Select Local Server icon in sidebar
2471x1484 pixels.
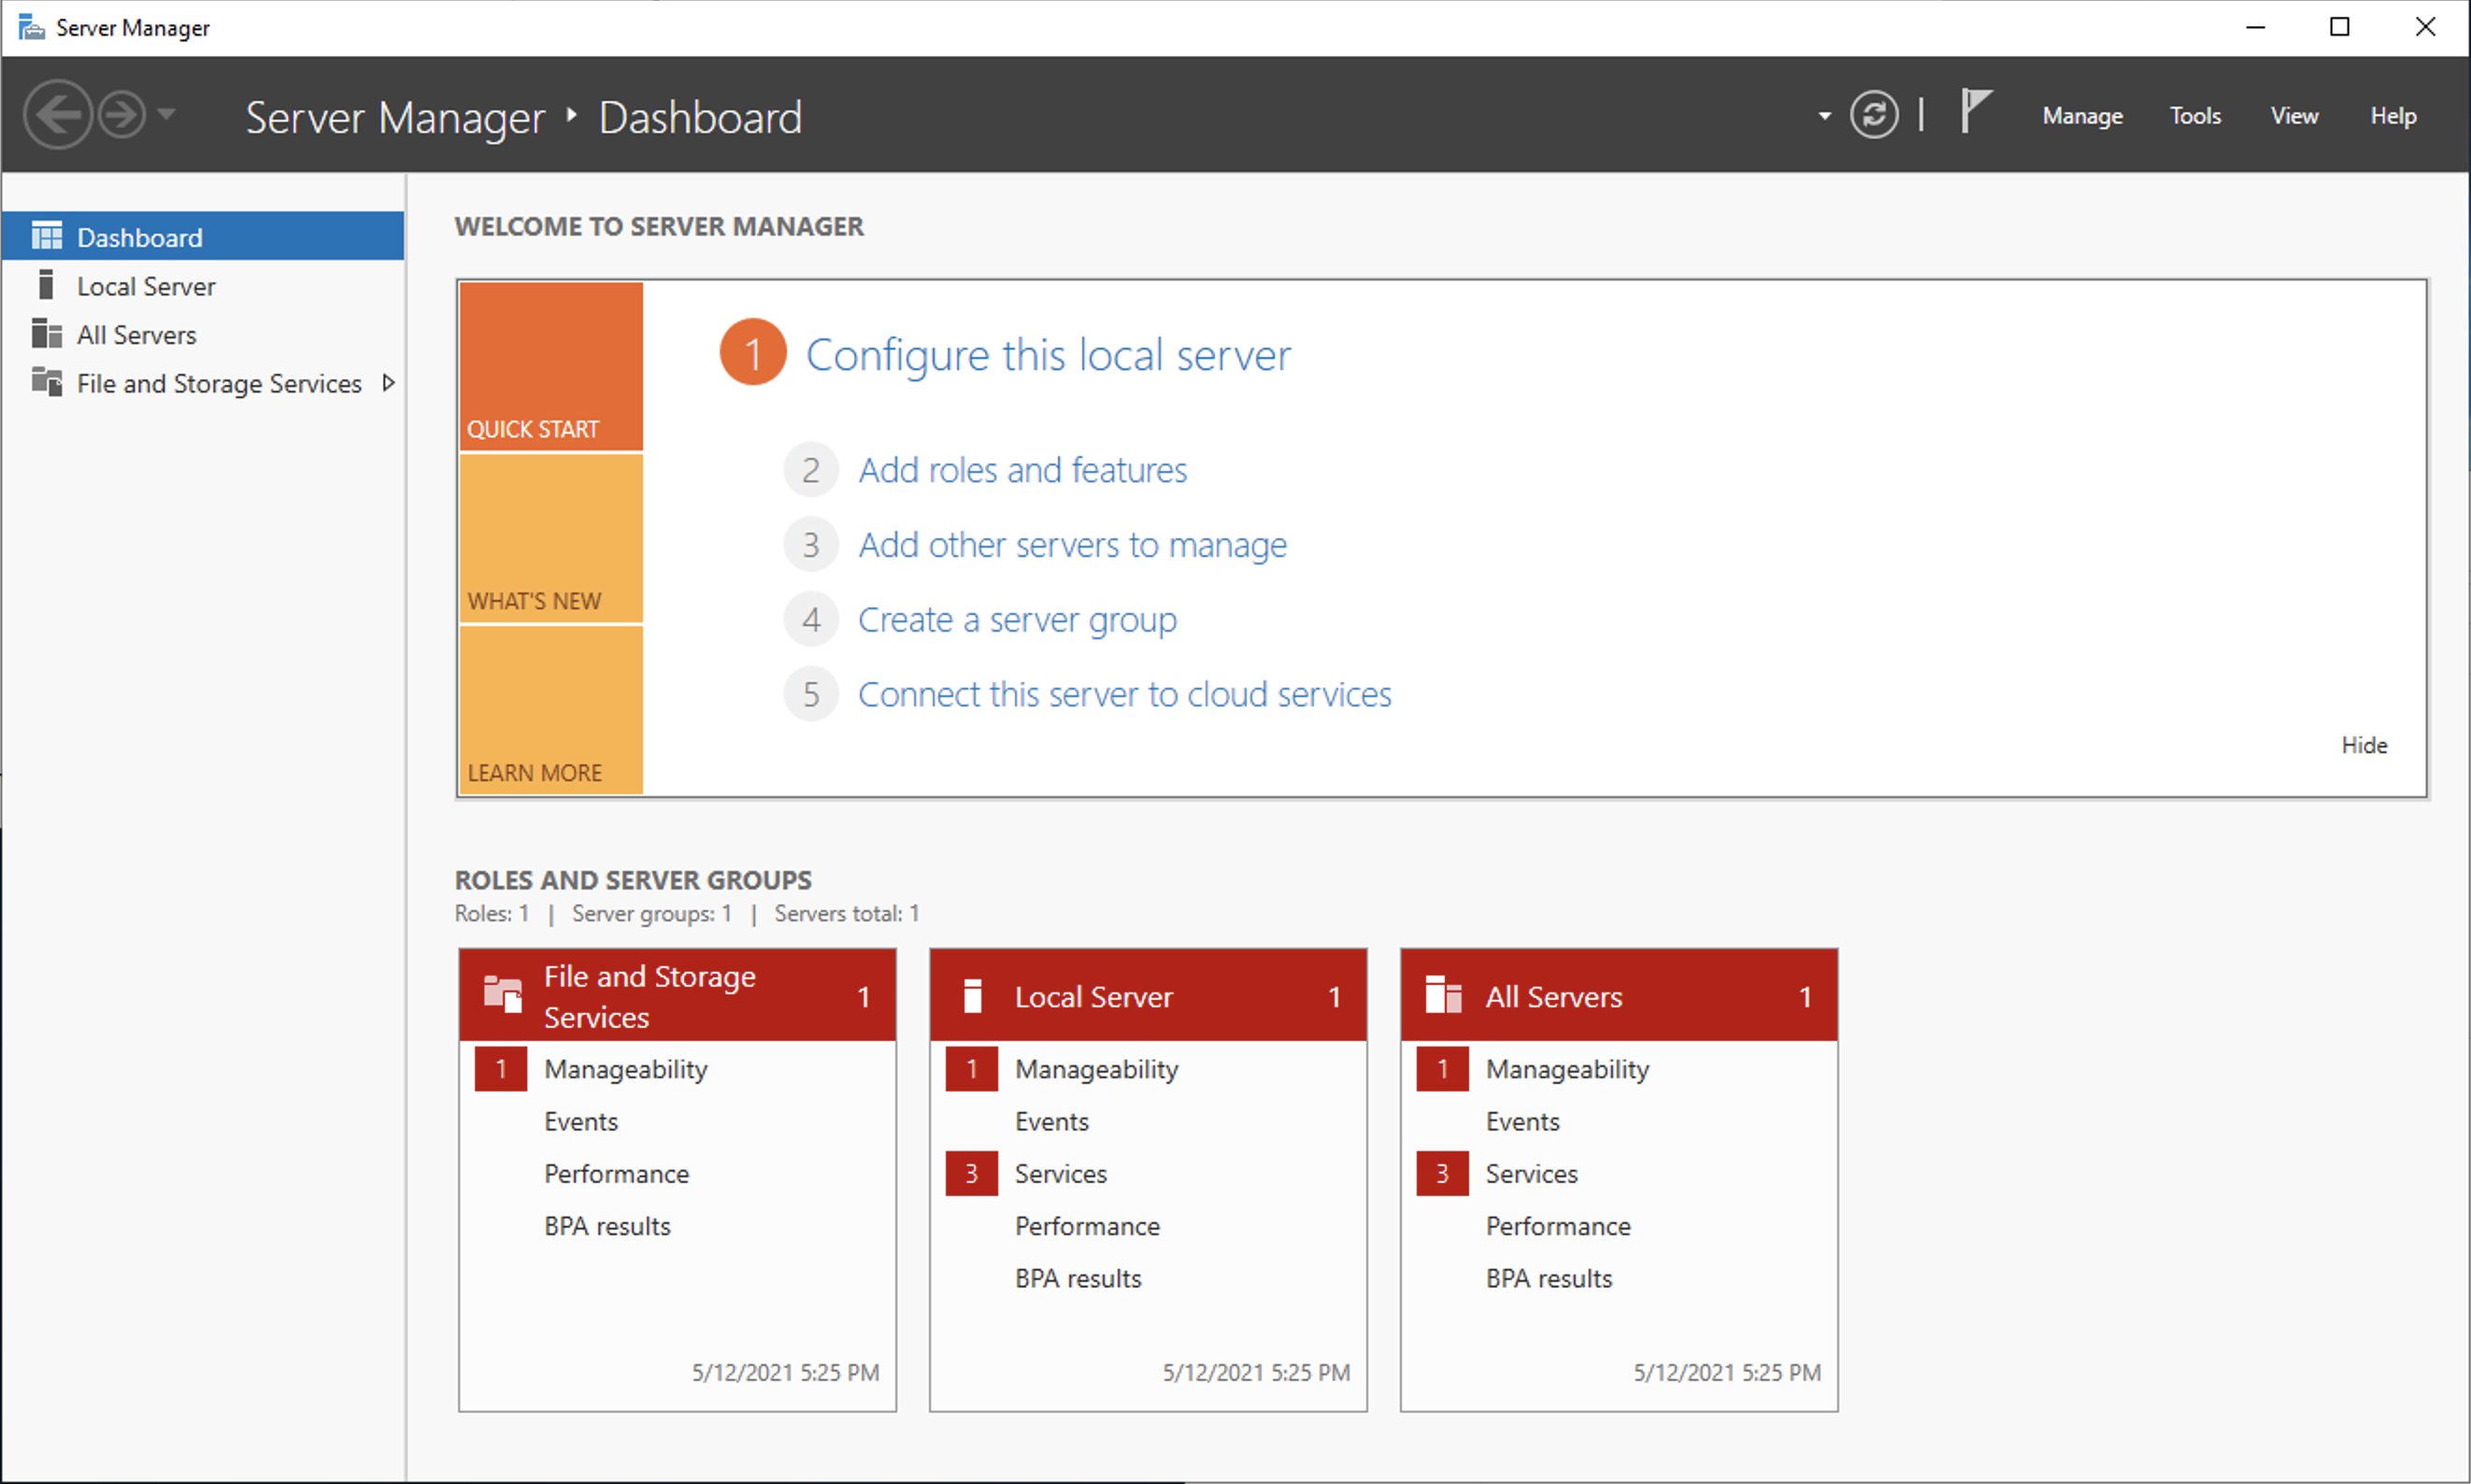coord(46,285)
